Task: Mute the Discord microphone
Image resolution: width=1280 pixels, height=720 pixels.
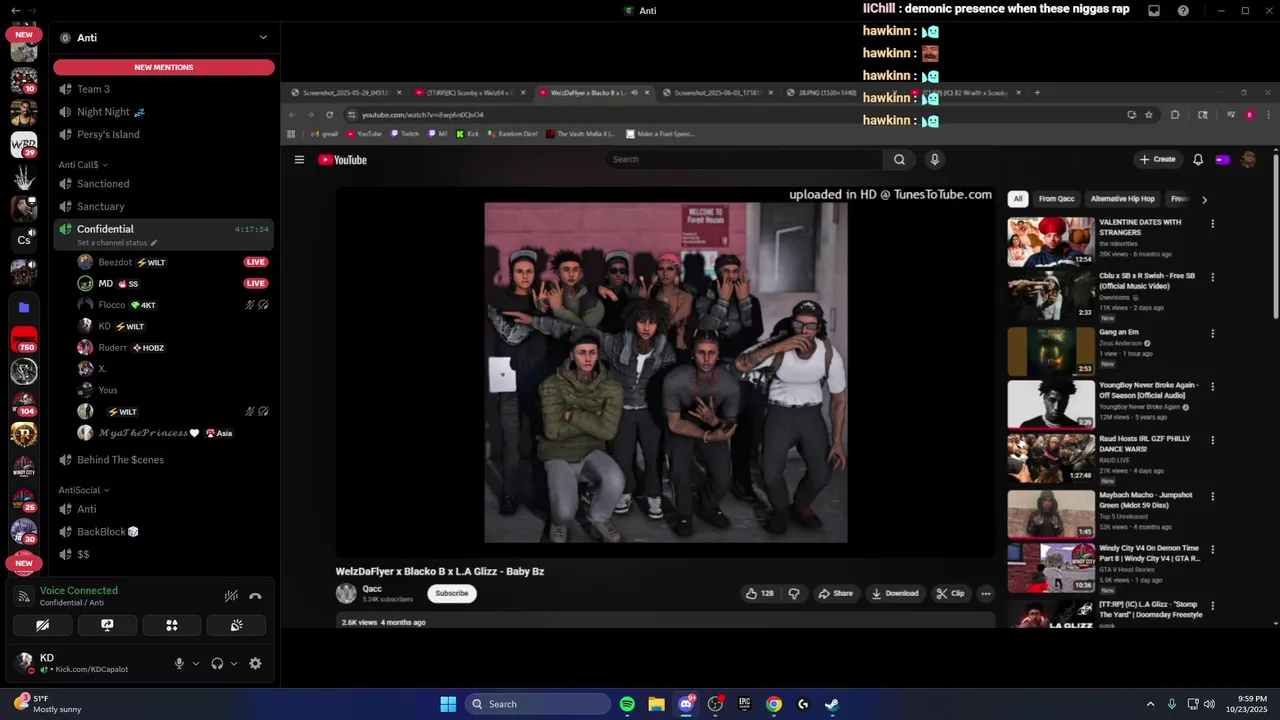Action: pos(180,663)
